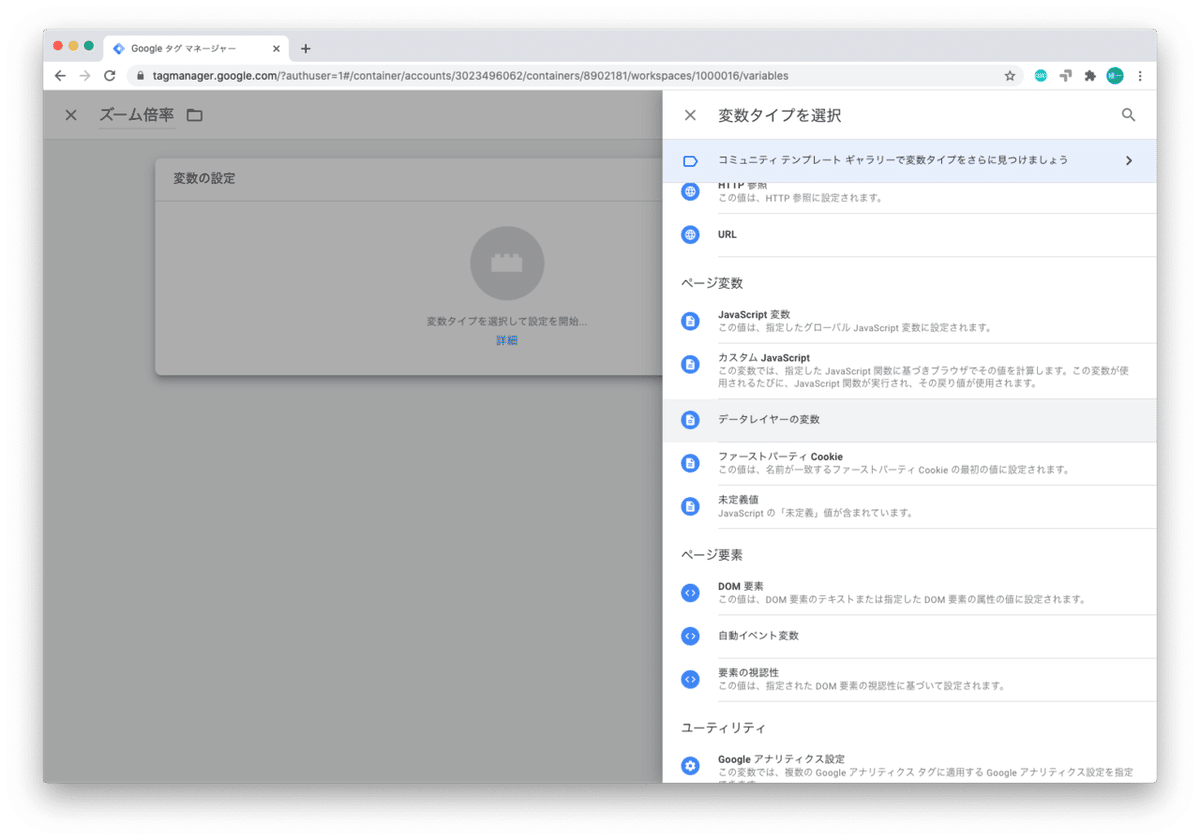
Task: Open the gray block-shaped browser extension
Action: (x=1066, y=76)
